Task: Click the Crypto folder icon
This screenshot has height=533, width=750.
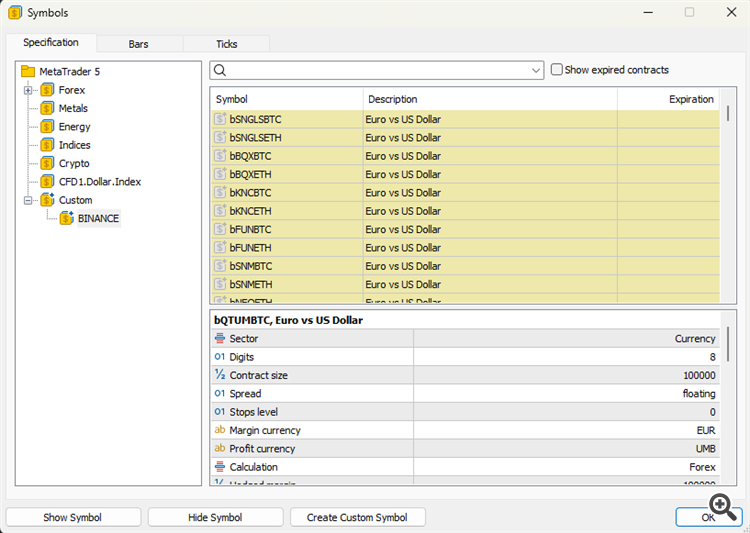Action: [47, 163]
